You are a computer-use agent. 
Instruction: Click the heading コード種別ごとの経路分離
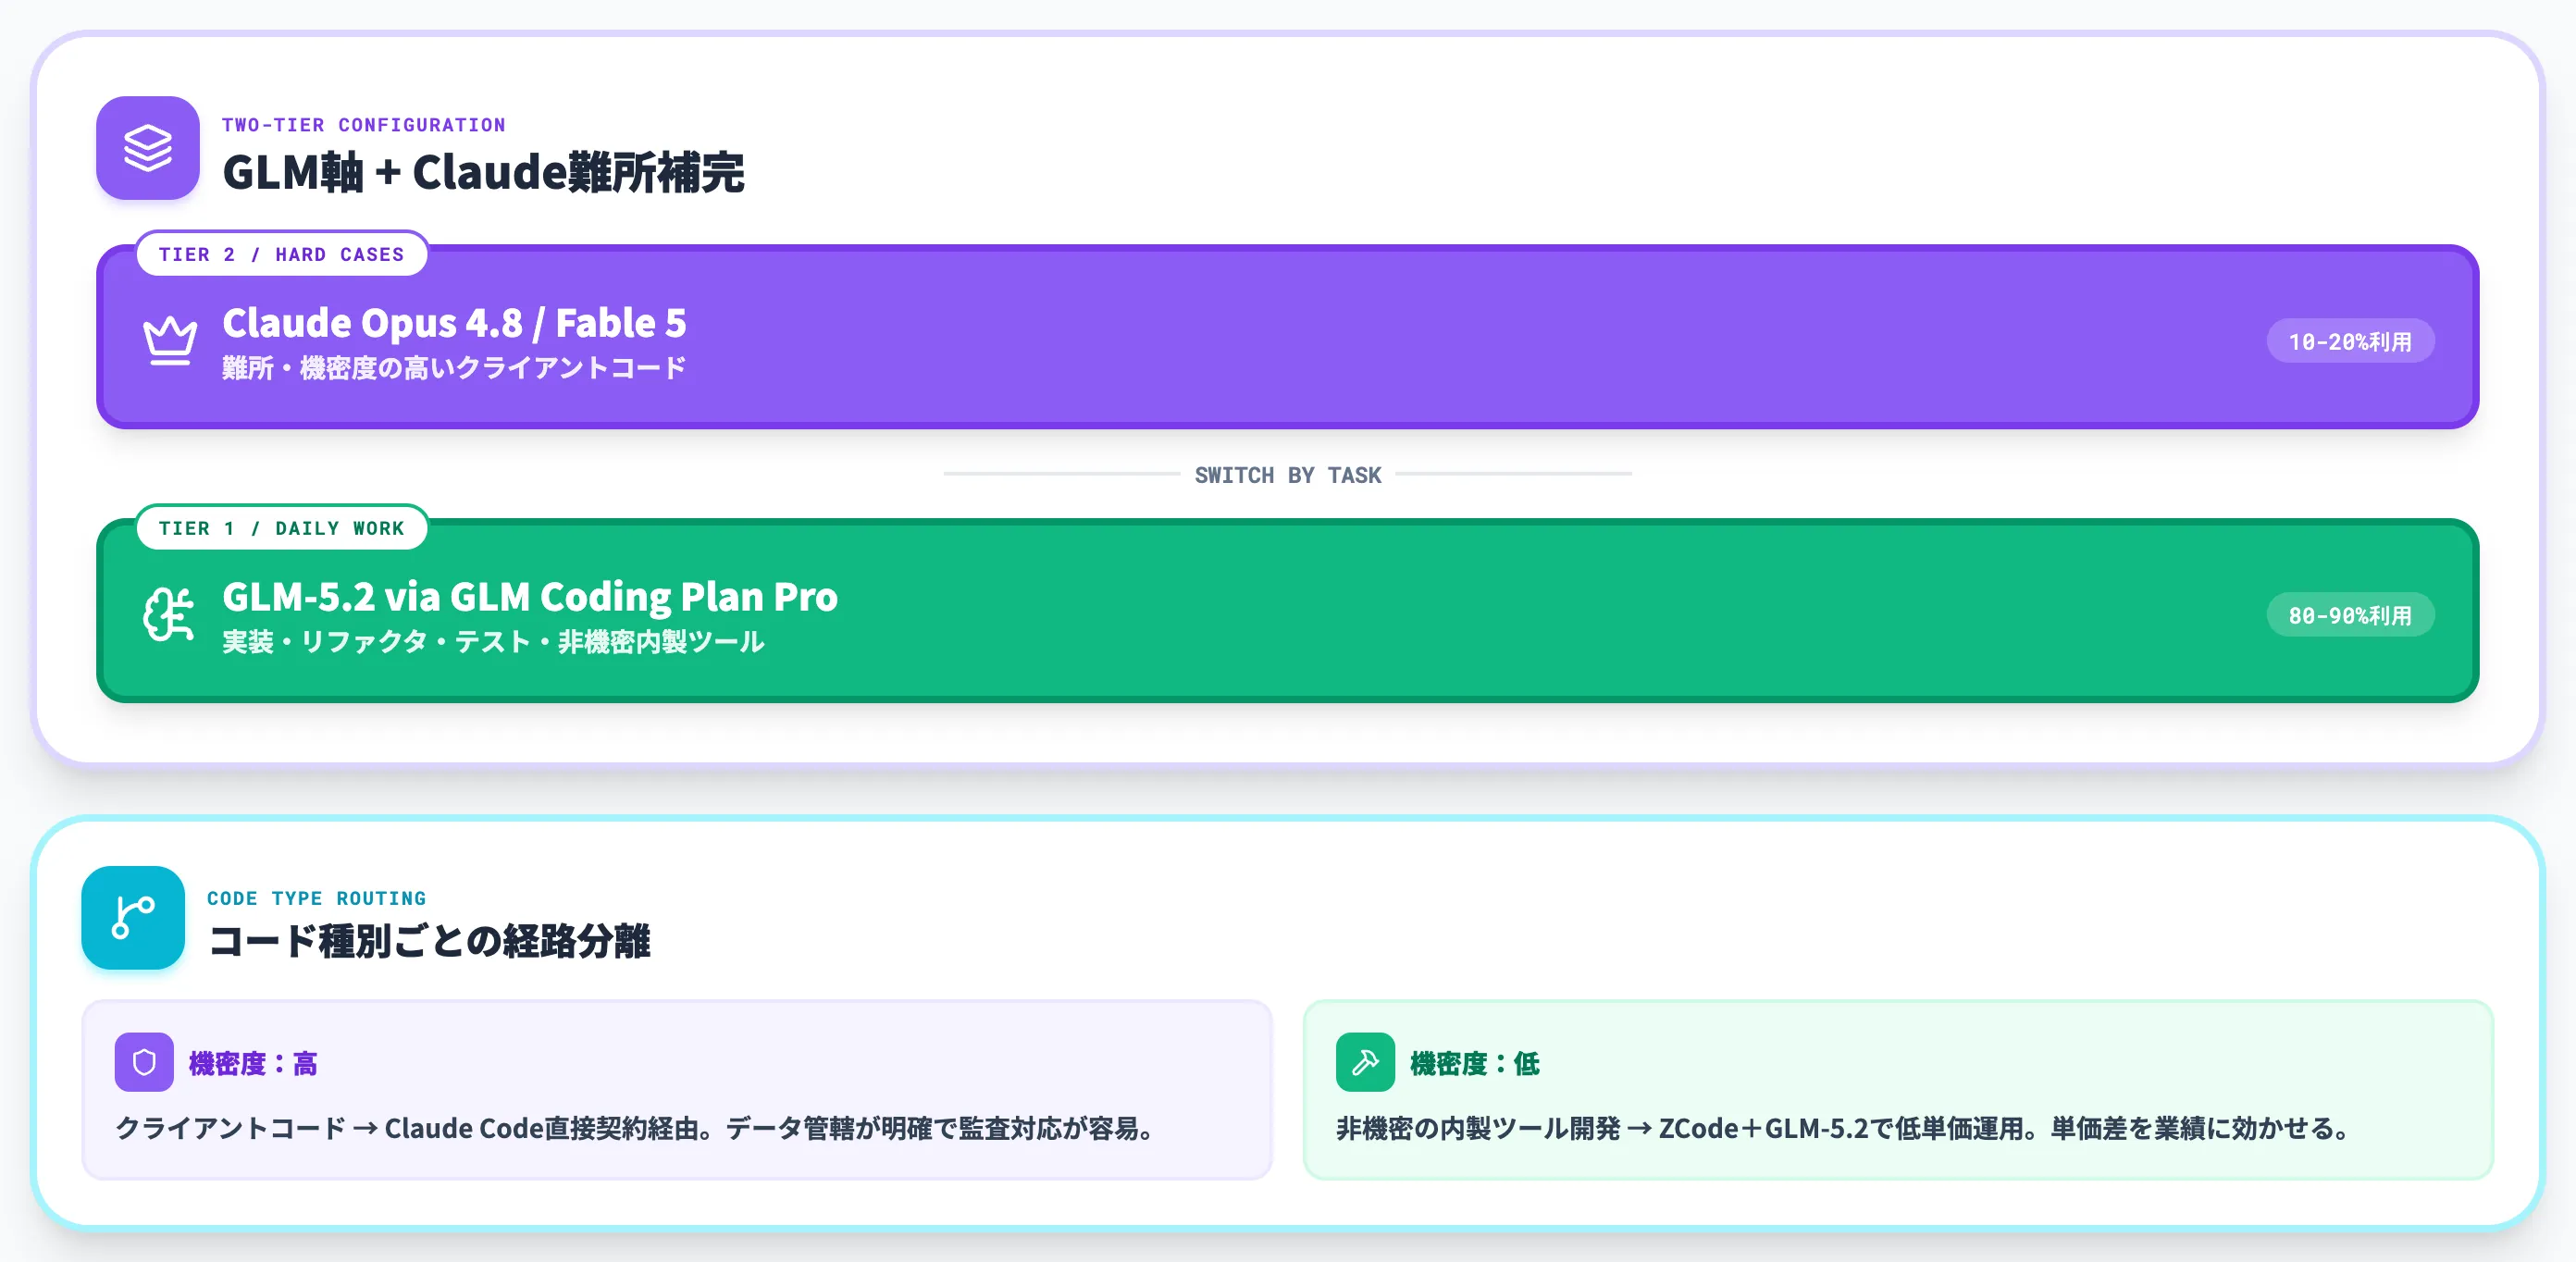point(429,941)
